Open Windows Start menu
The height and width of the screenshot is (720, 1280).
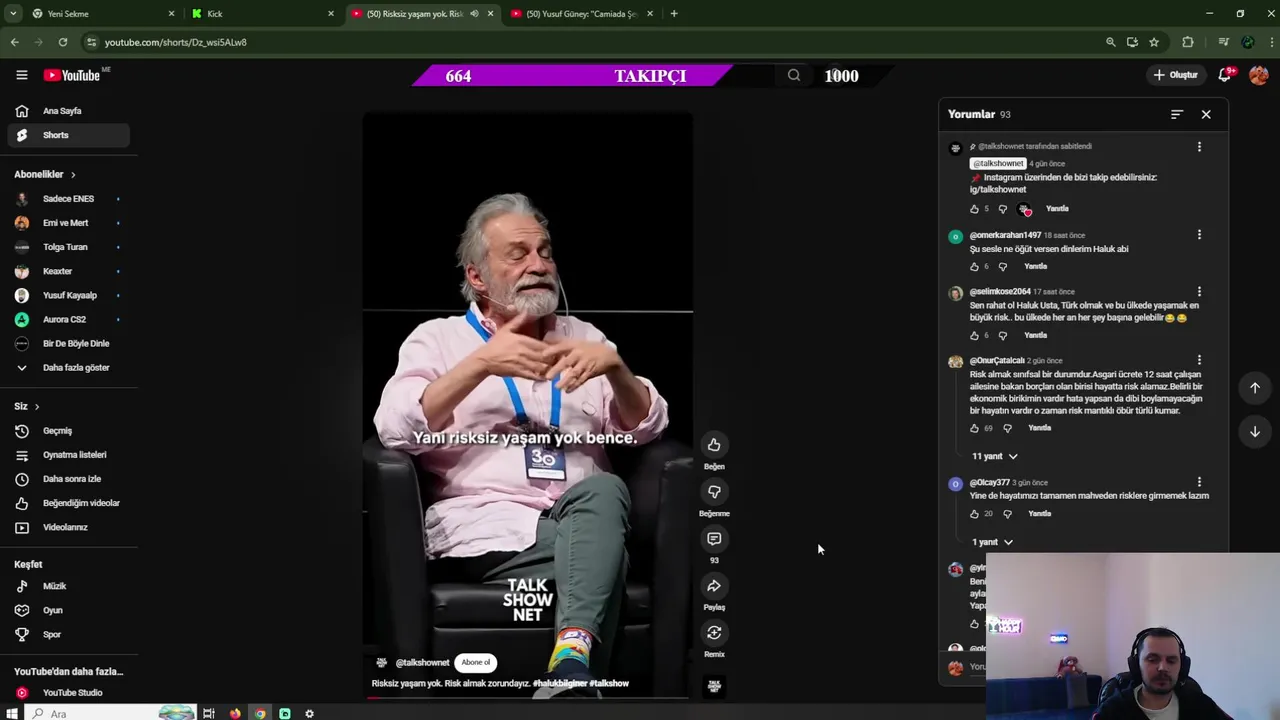coord(13,713)
